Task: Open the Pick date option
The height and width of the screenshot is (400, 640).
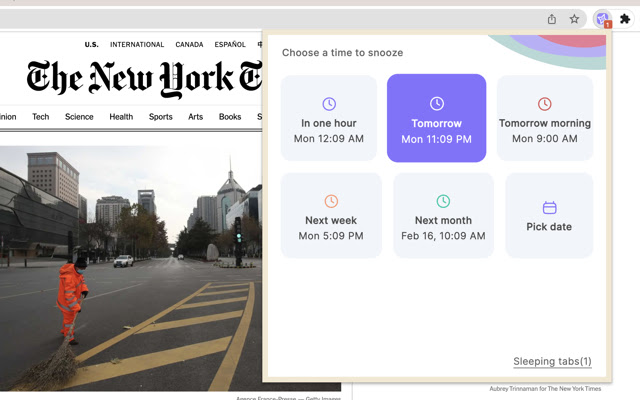Action: click(549, 215)
